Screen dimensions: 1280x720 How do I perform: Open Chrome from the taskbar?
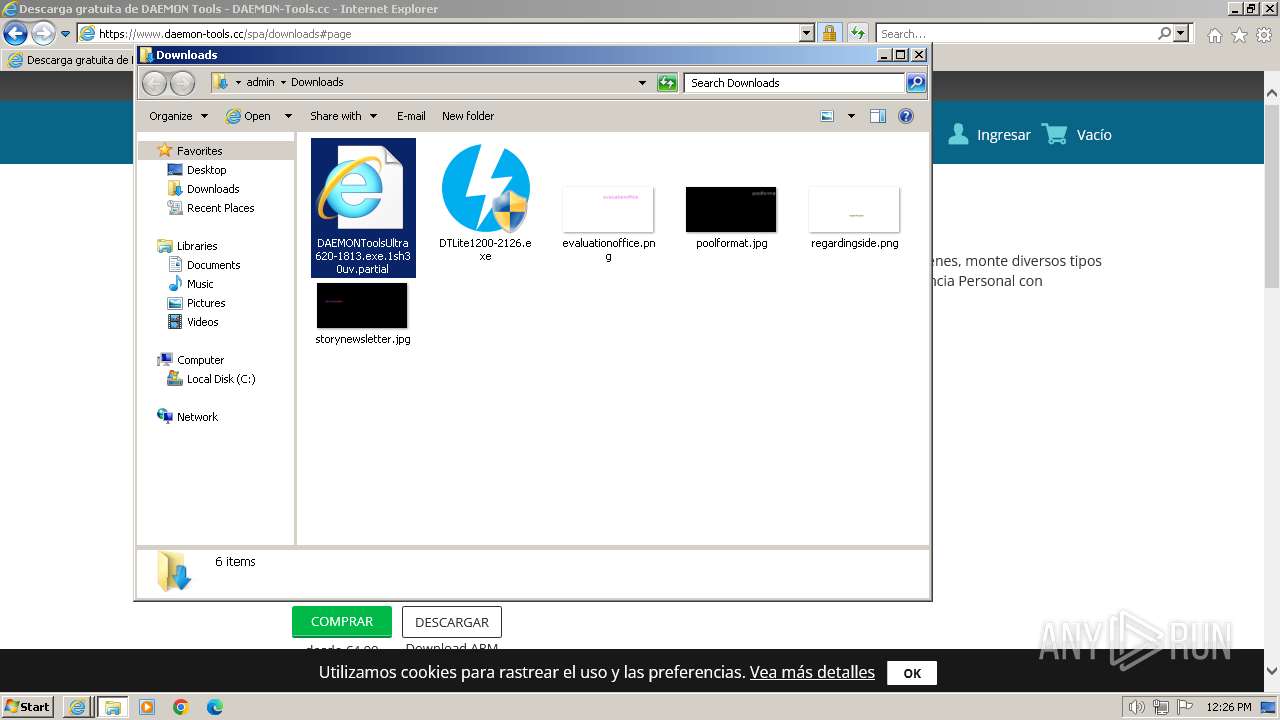[x=181, y=707]
